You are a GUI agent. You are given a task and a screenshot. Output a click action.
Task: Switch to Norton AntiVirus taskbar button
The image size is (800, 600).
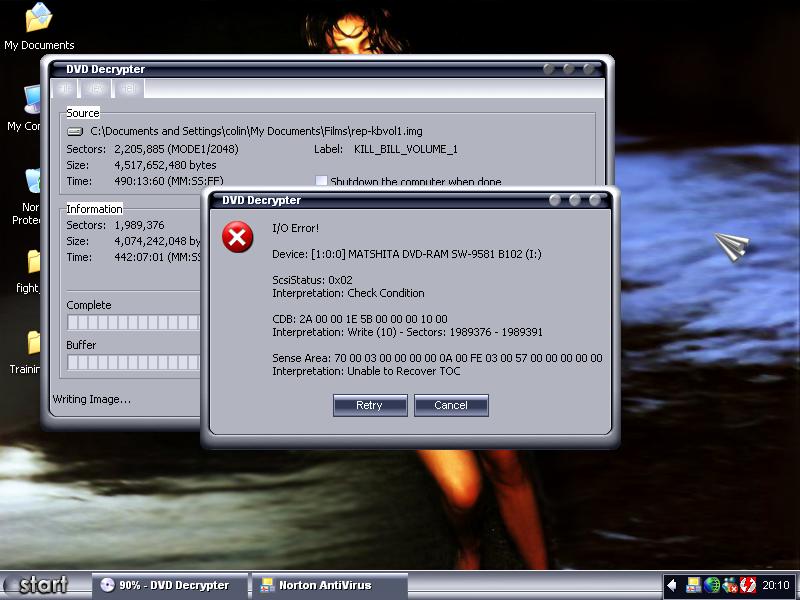point(330,585)
